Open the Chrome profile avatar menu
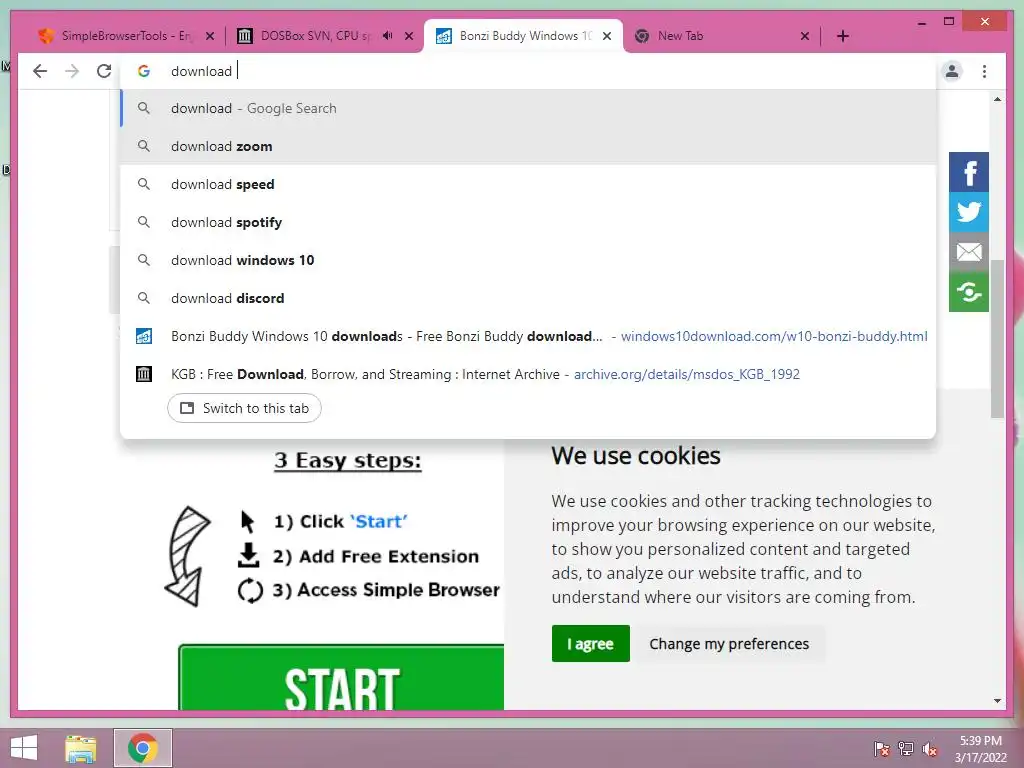The height and width of the screenshot is (768, 1024). [952, 71]
